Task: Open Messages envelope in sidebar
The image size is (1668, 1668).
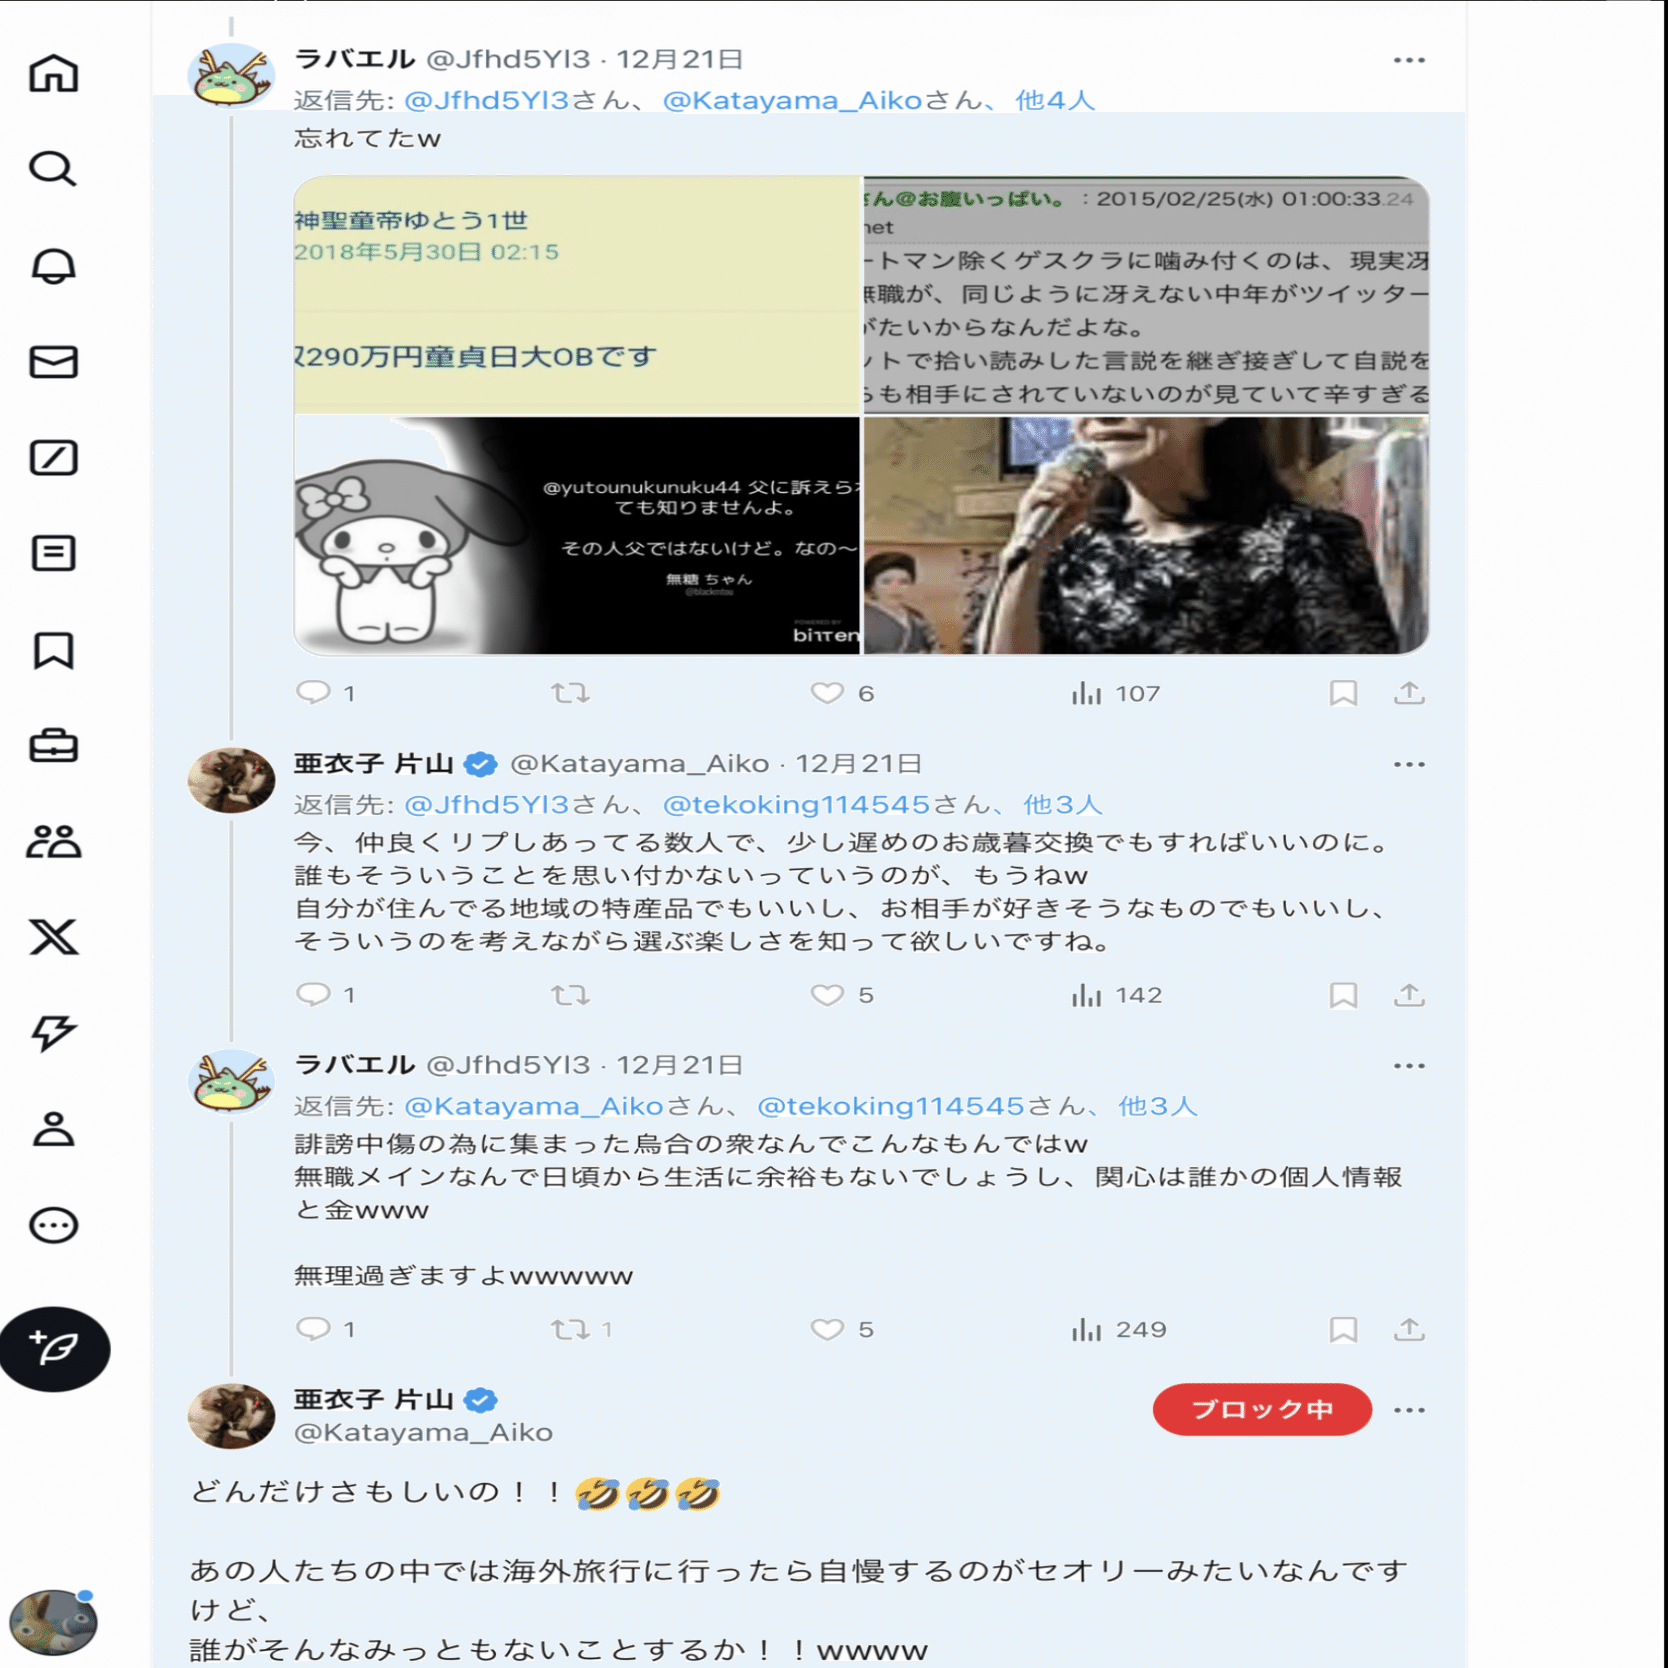Action: pos(54,361)
